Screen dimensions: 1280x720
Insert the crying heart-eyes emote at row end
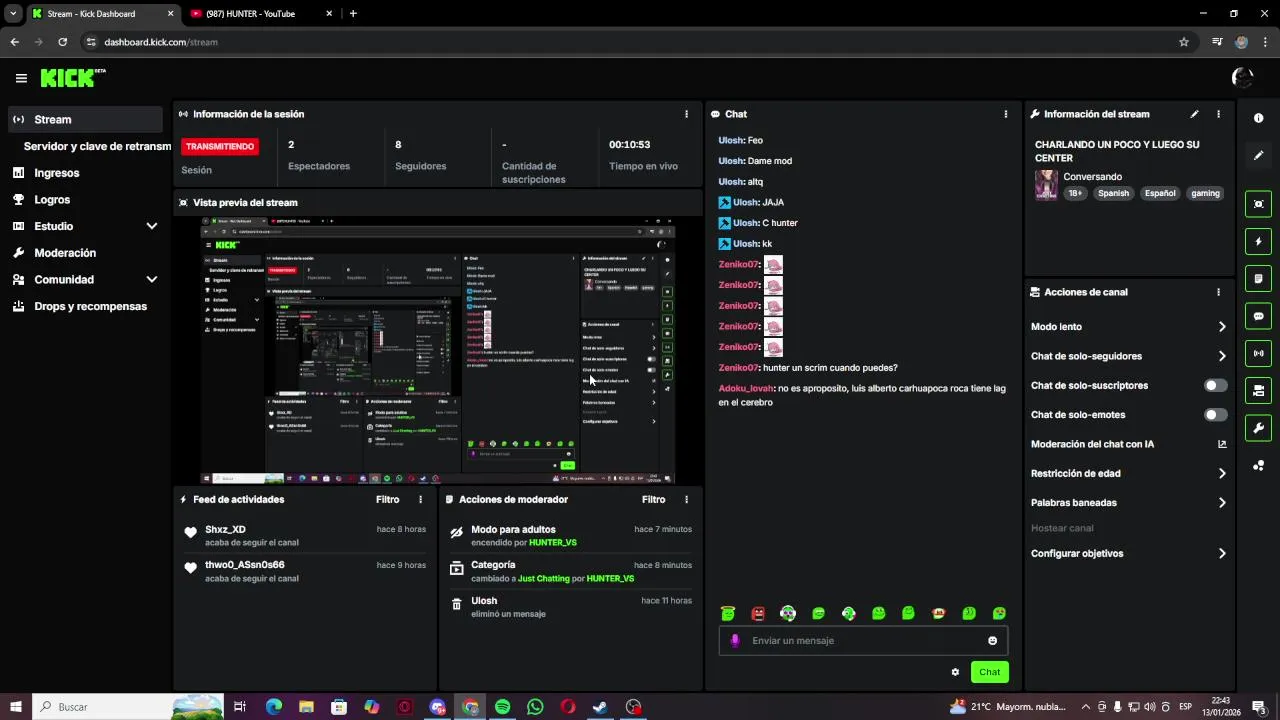click(x=998, y=613)
